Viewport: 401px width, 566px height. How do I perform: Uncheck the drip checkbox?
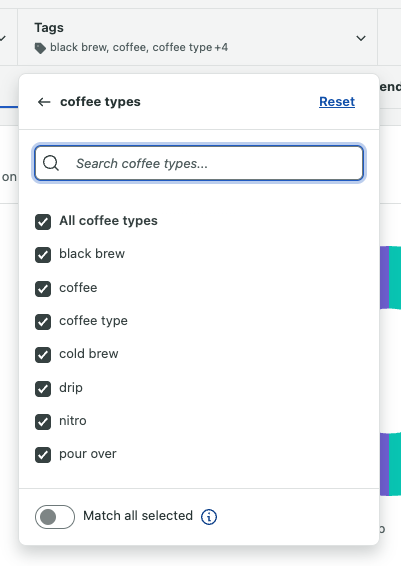(43, 388)
